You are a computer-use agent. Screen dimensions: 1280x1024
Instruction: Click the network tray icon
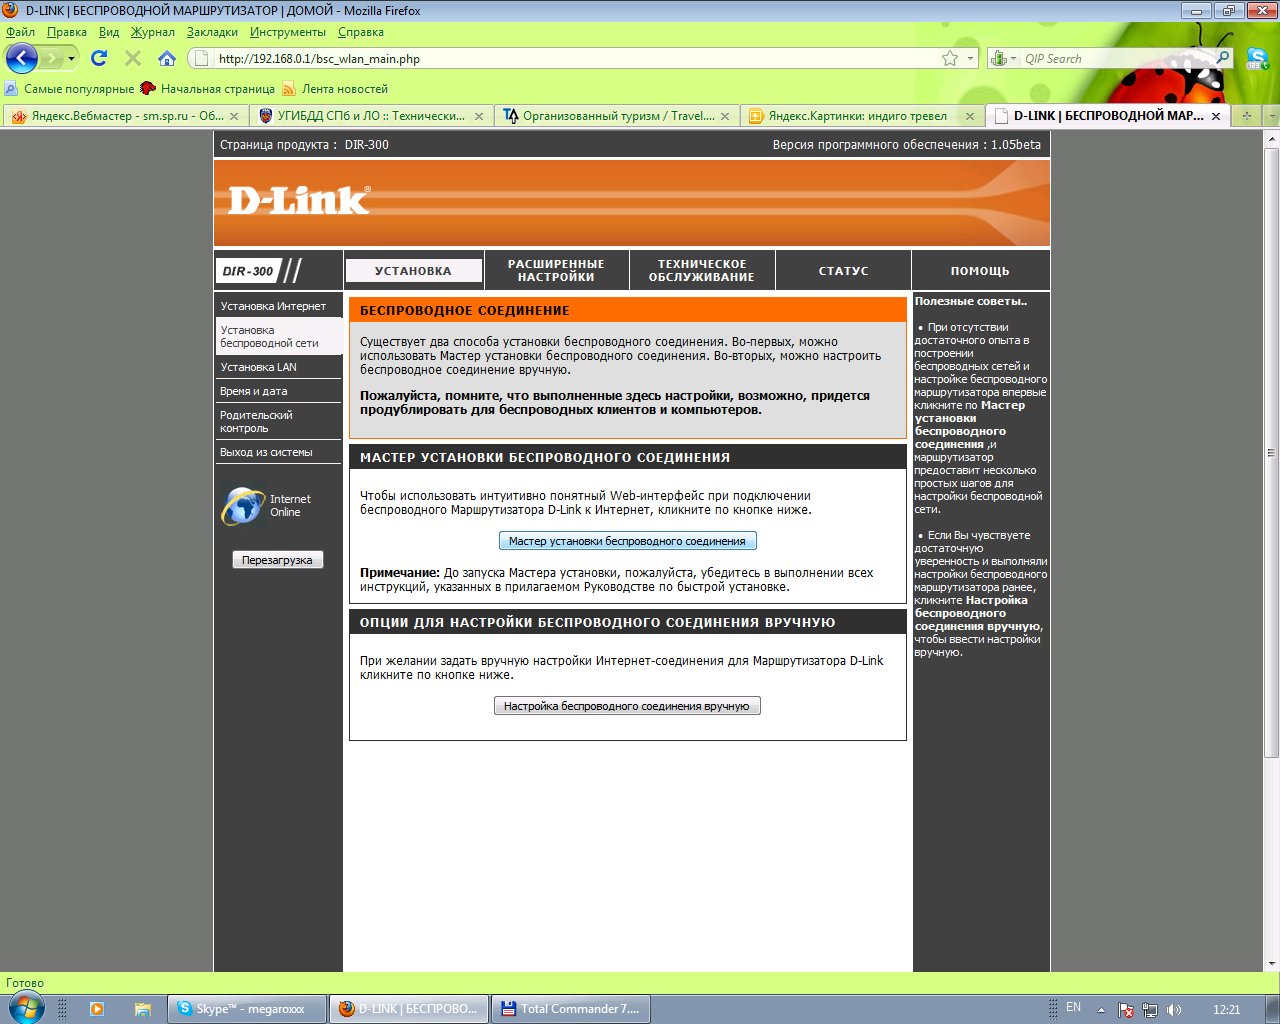coord(1150,1009)
